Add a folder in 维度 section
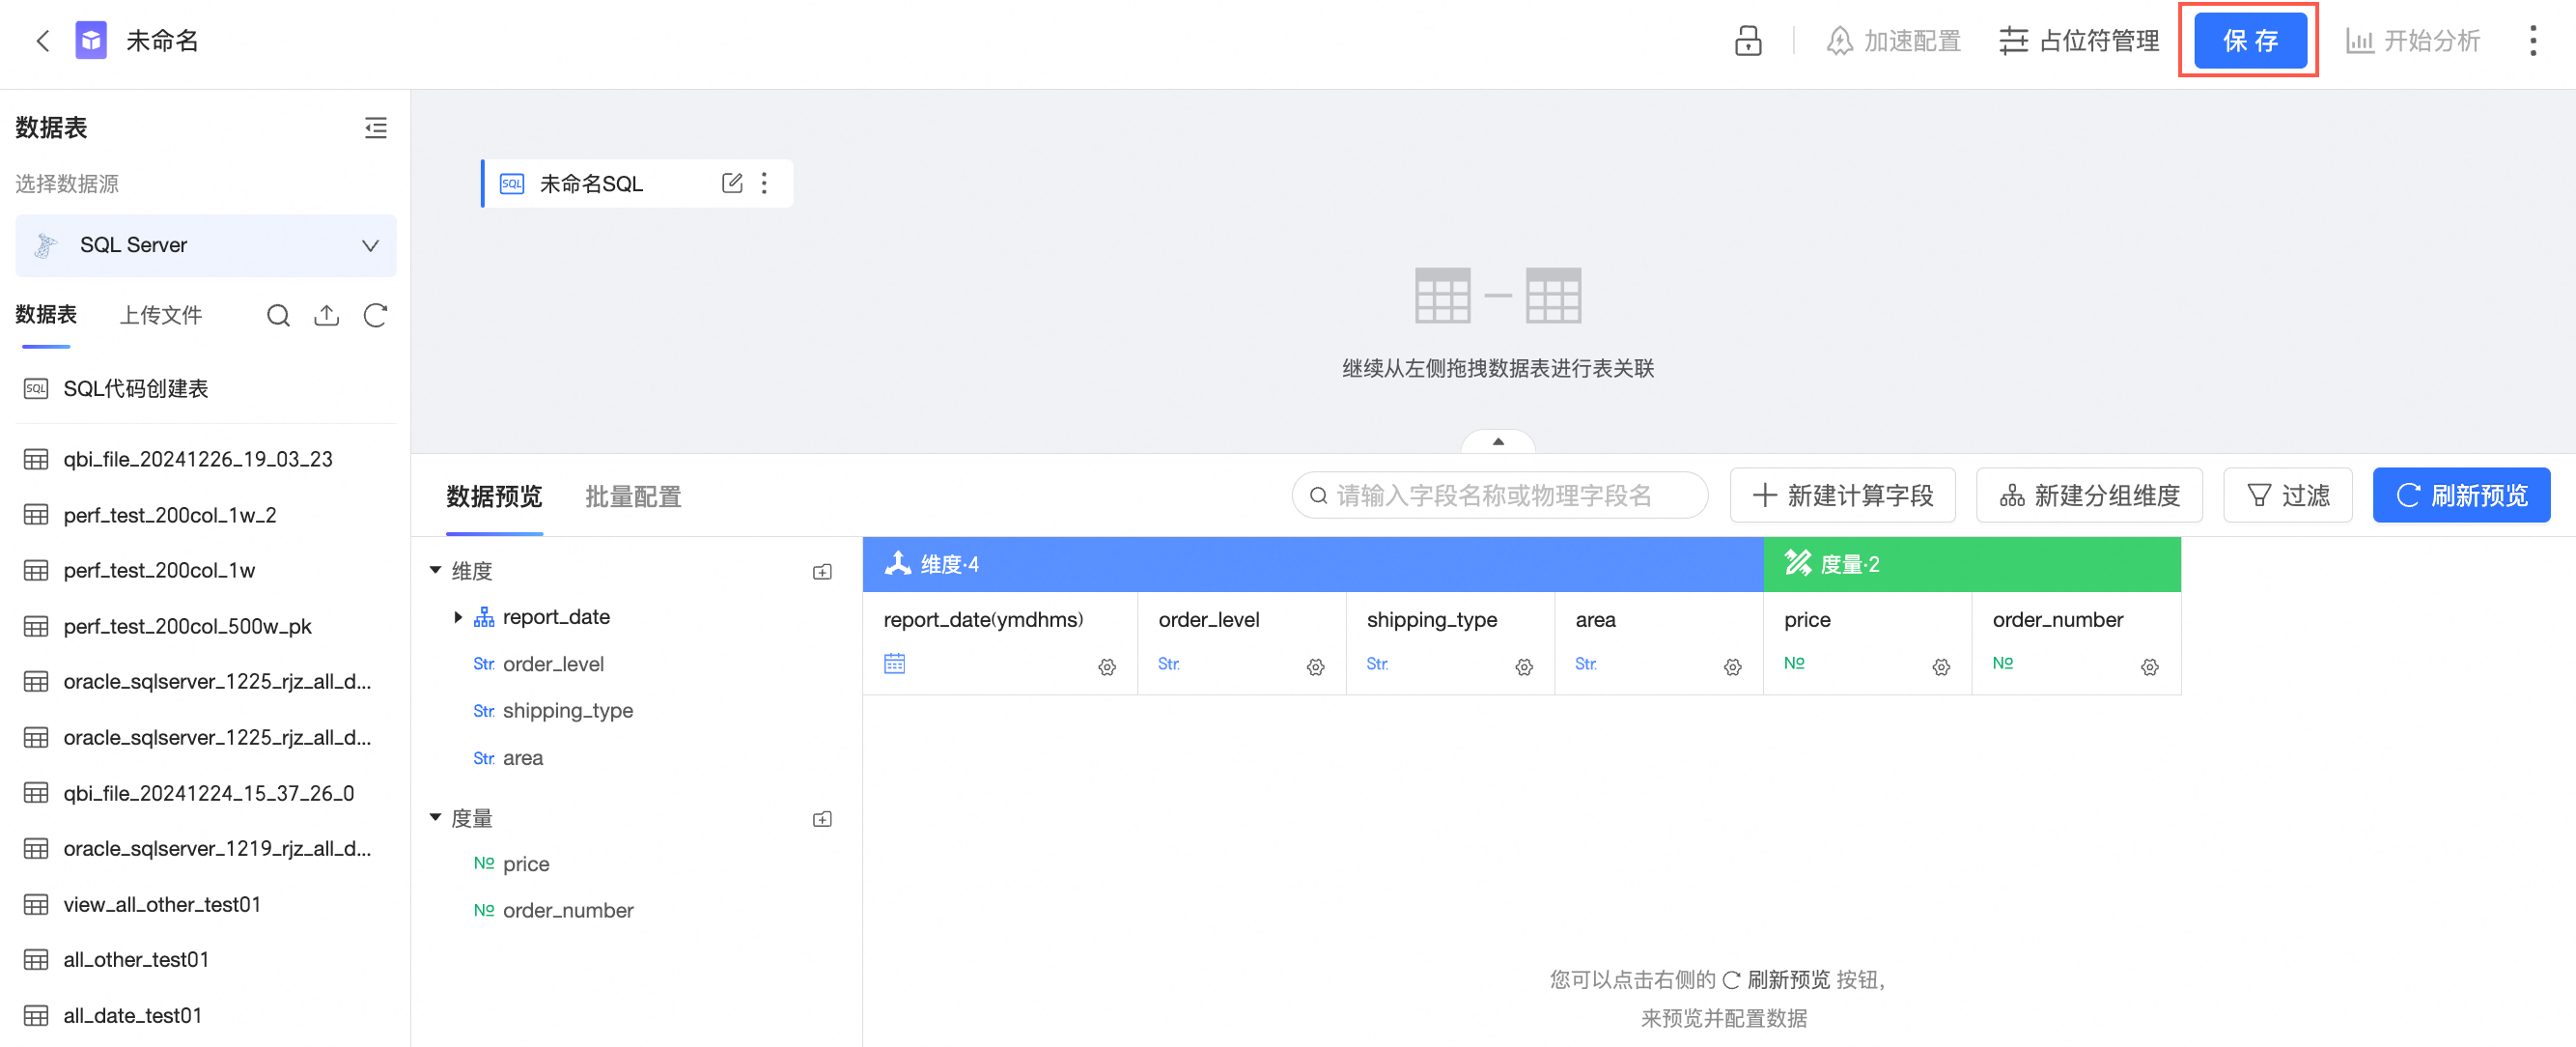This screenshot has width=2576, height=1047. tap(822, 572)
